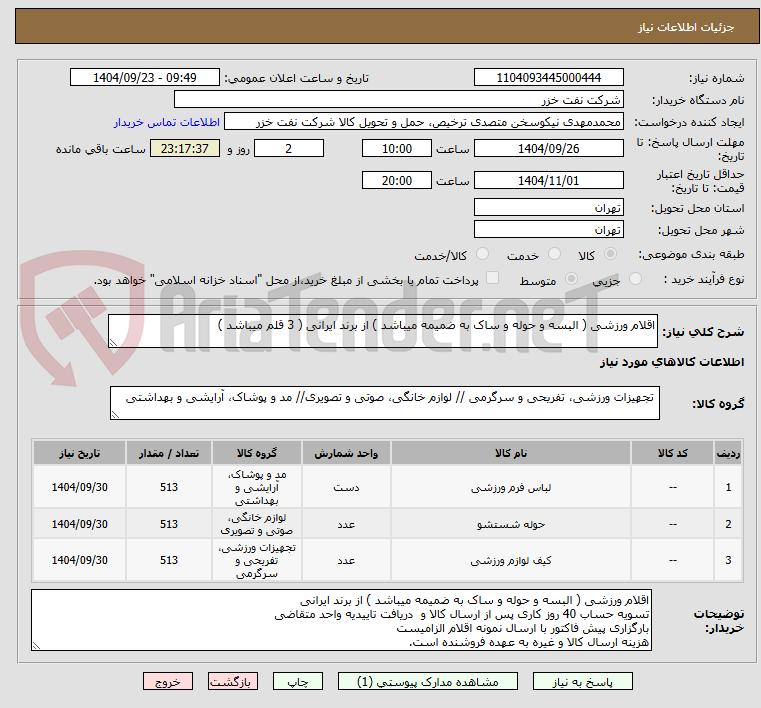Click the delivery province field 'تهران'
The width and height of the screenshot is (761, 708).
548,207
